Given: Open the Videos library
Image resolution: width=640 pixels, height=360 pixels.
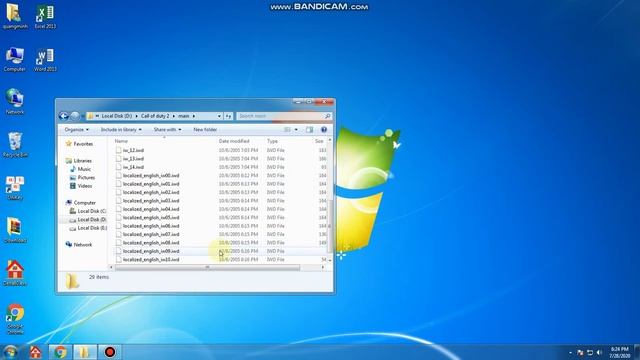Looking at the screenshot, I should (81, 186).
